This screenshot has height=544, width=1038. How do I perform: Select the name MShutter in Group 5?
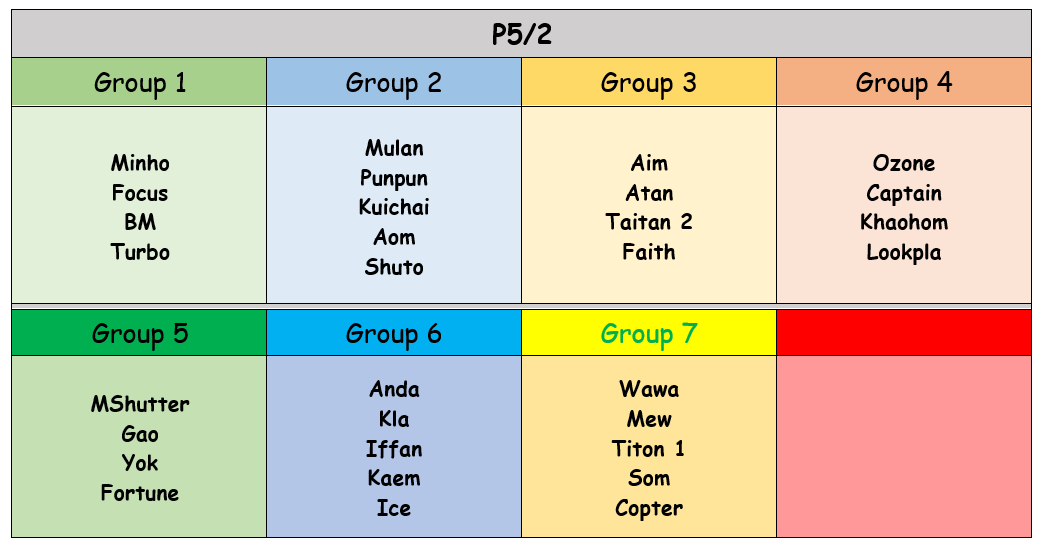(140, 404)
